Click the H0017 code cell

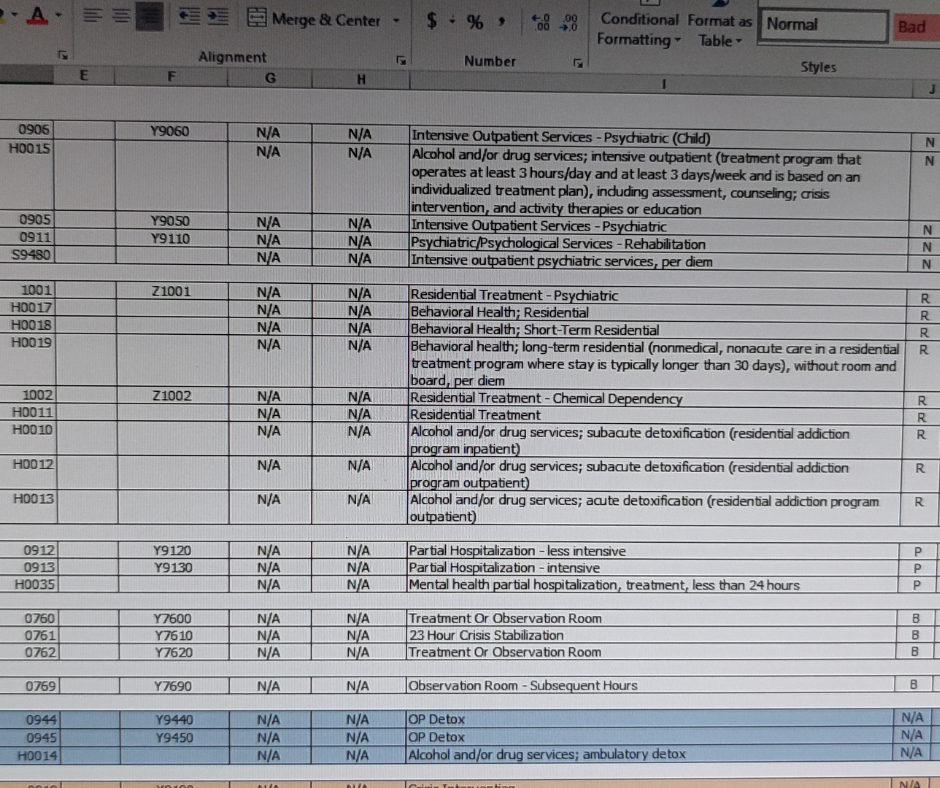28,308
